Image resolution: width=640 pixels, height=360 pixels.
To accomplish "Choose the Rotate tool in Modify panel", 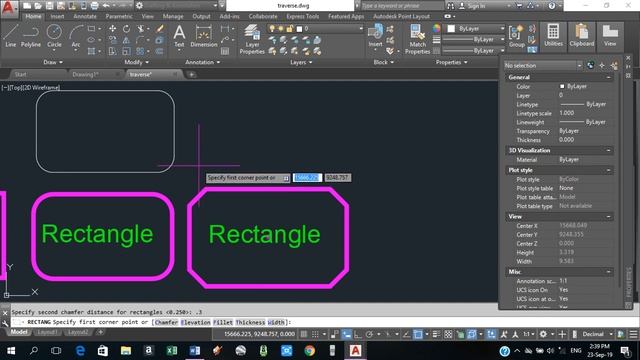I will tap(127, 29).
